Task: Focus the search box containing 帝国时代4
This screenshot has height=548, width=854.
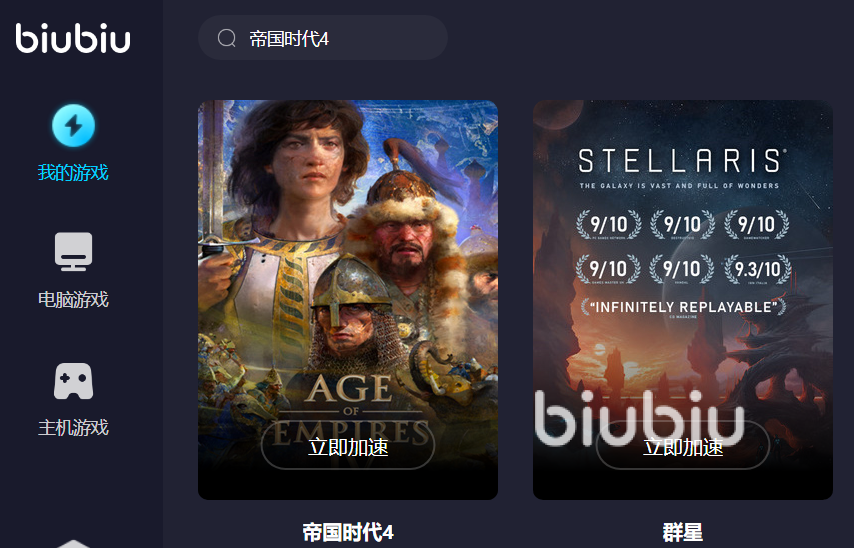Action: point(323,38)
